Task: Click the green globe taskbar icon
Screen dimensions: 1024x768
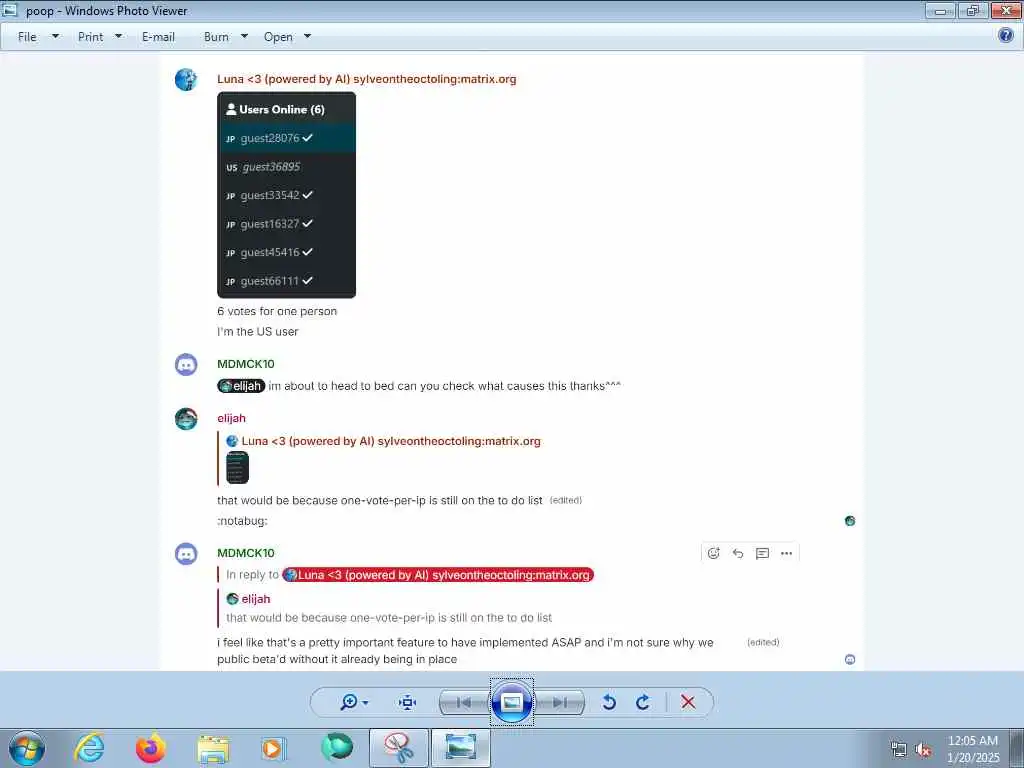Action: pos(336,748)
